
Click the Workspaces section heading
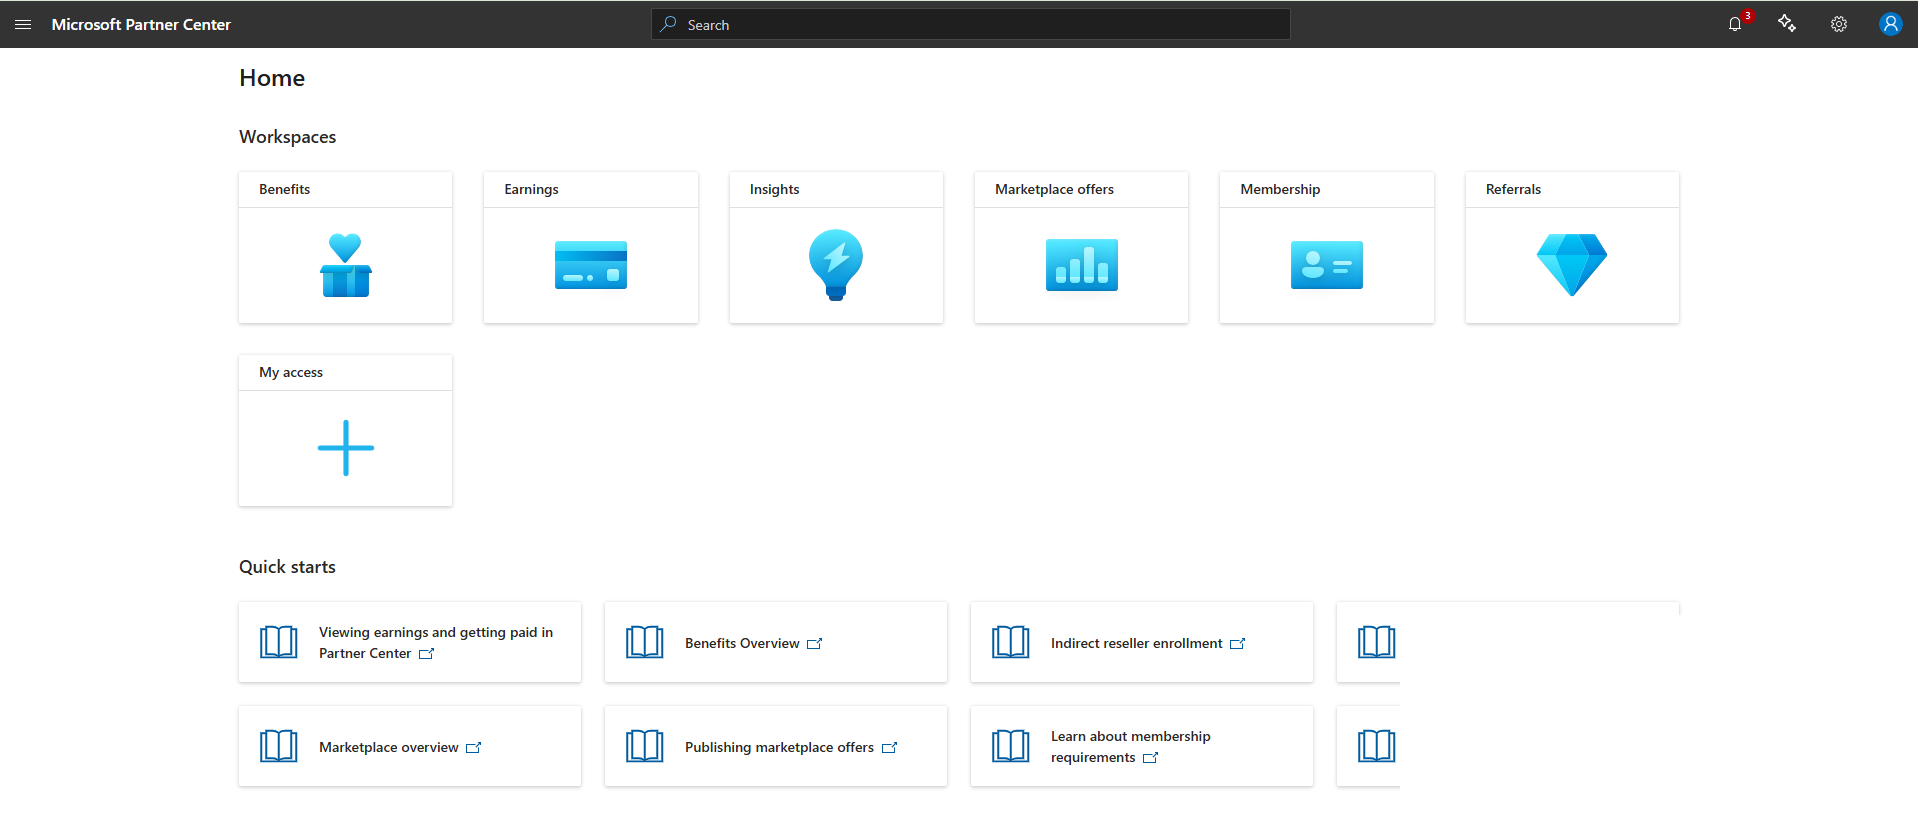coord(288,137)
